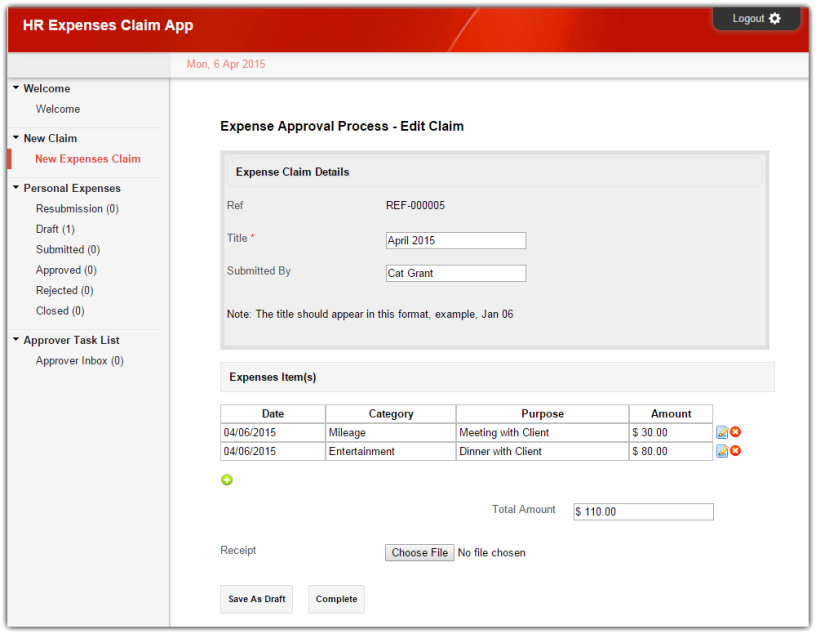Open New Expenses Claim menu item
The width and height of the screenshot is (816, 634).
point(87,159)
